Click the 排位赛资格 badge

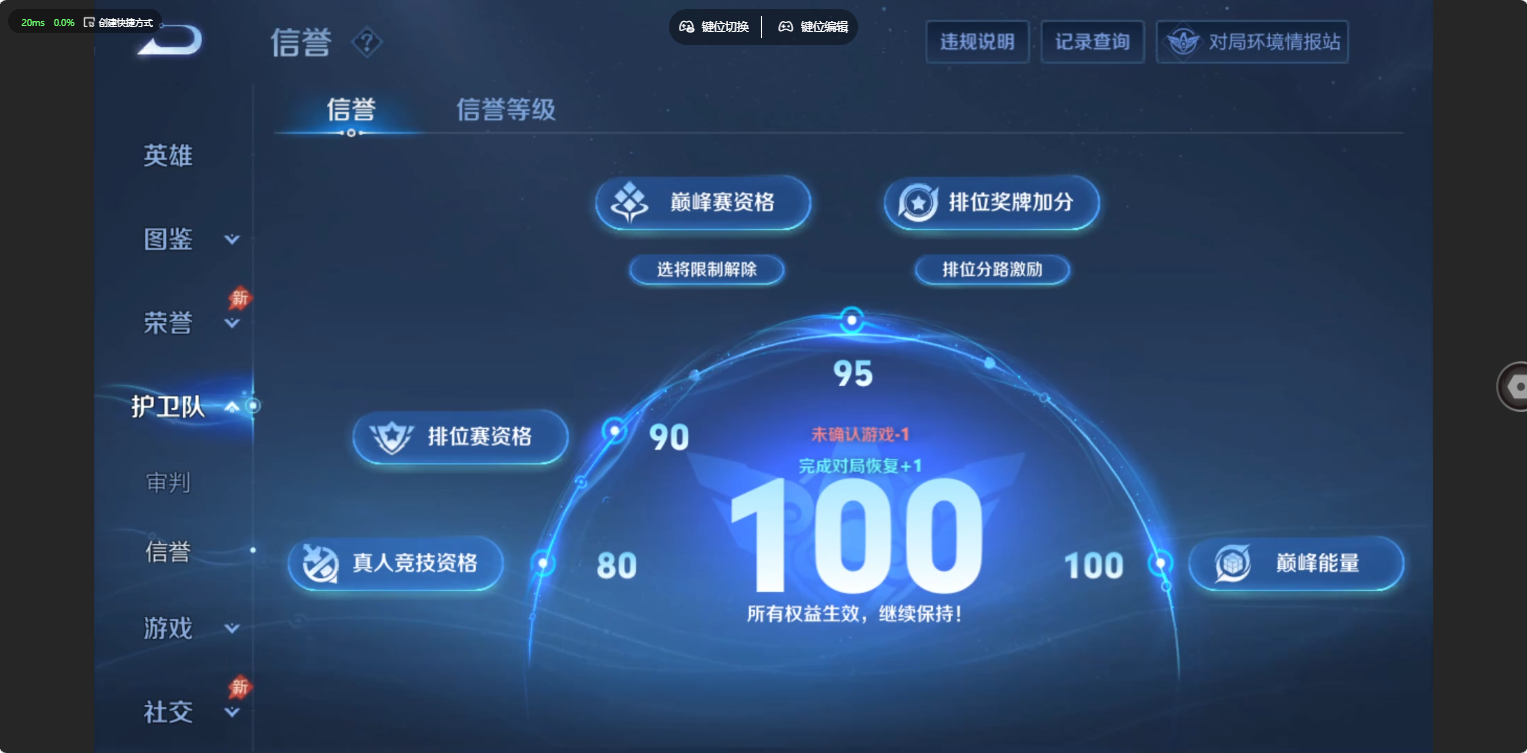point(461,437)
